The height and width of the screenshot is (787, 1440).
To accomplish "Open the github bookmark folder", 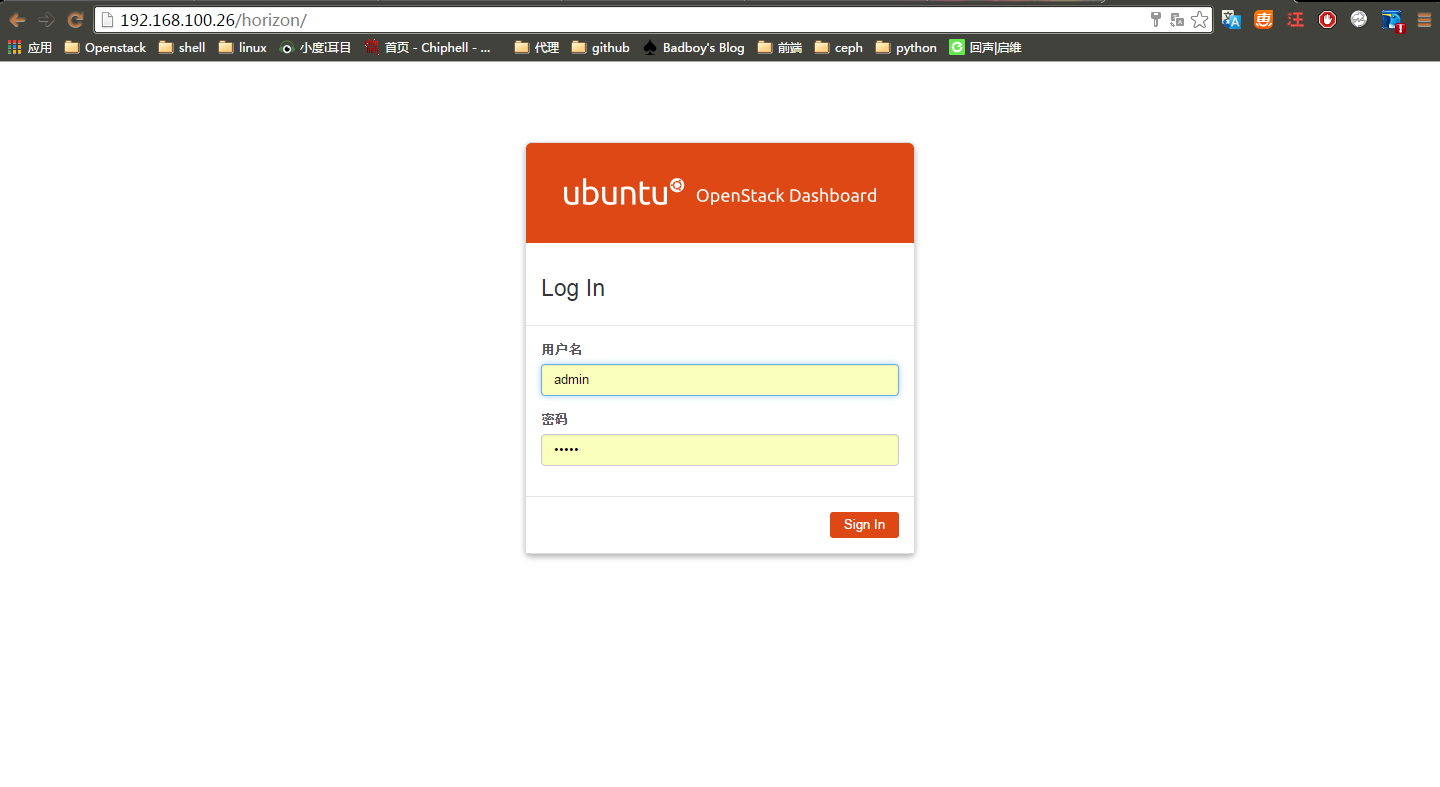I will (x=601, y=47).
